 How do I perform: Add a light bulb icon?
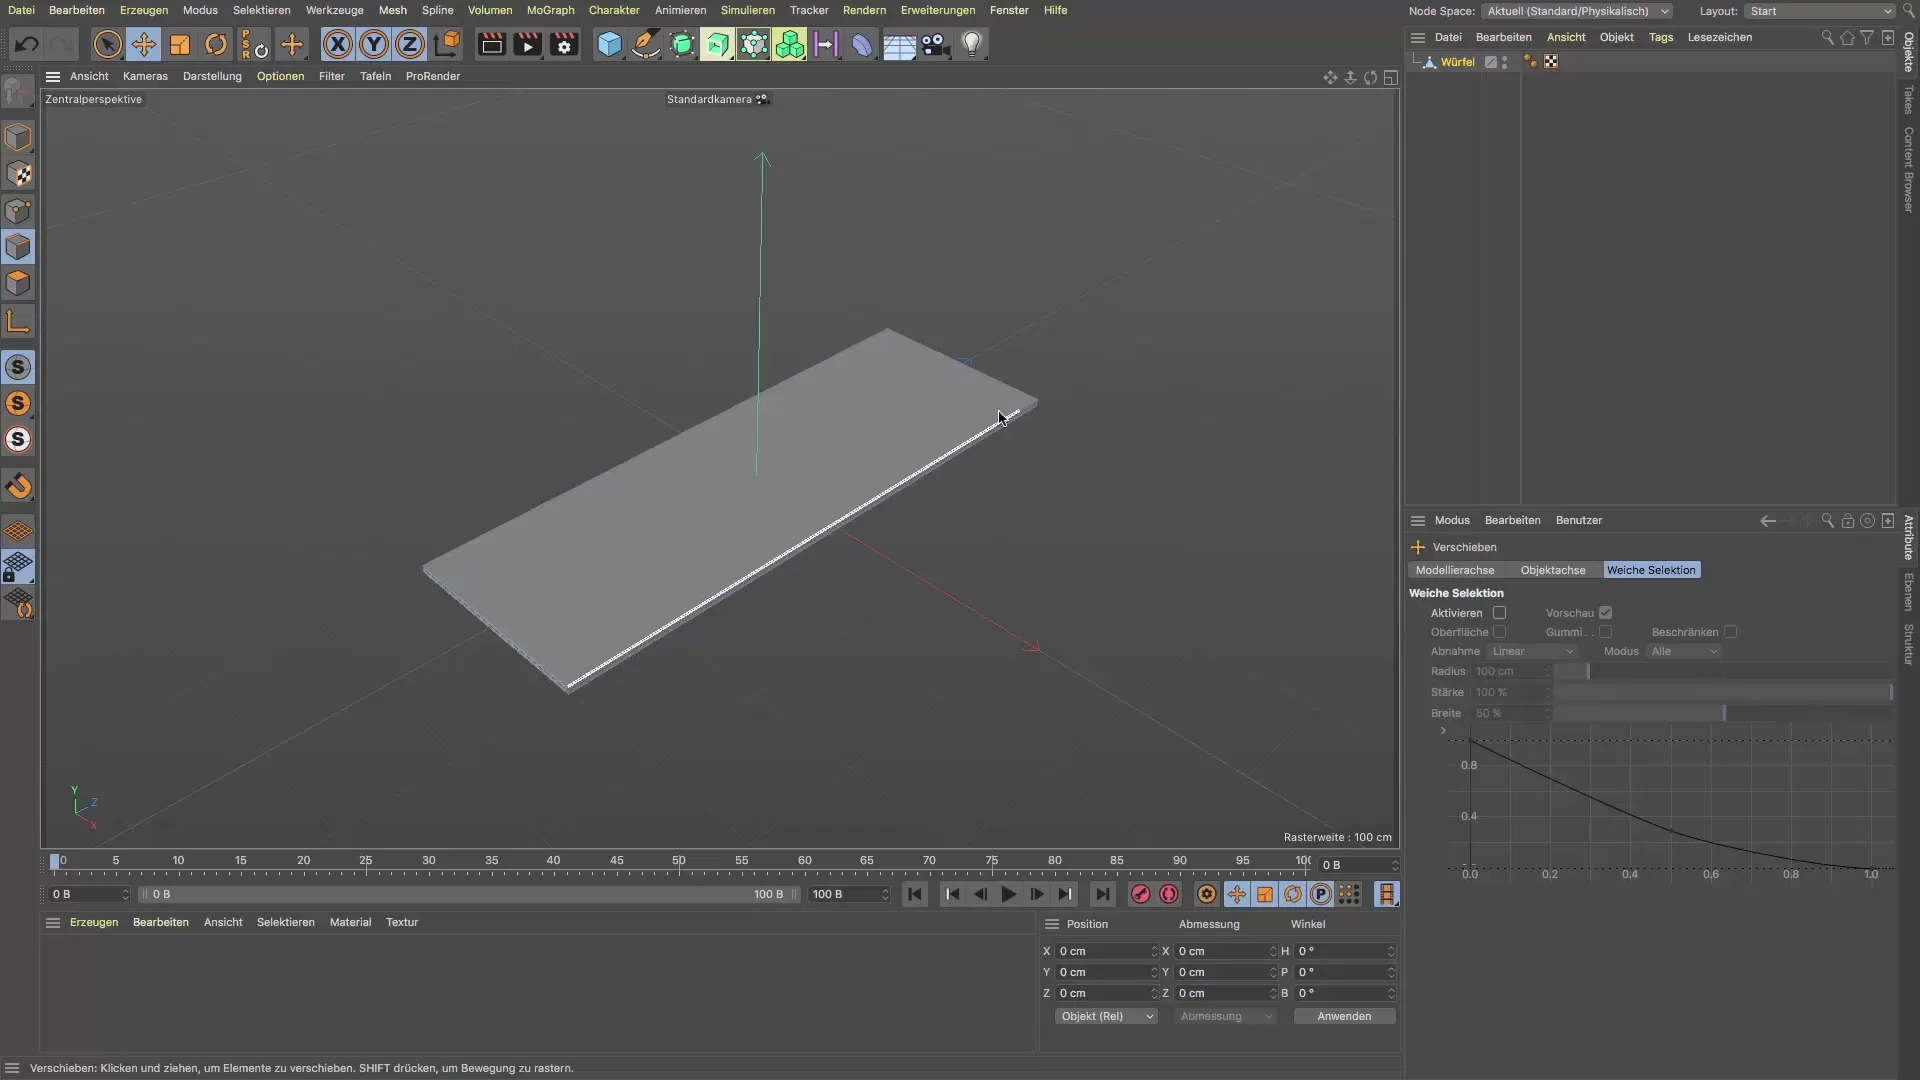[x=972, y=44]
